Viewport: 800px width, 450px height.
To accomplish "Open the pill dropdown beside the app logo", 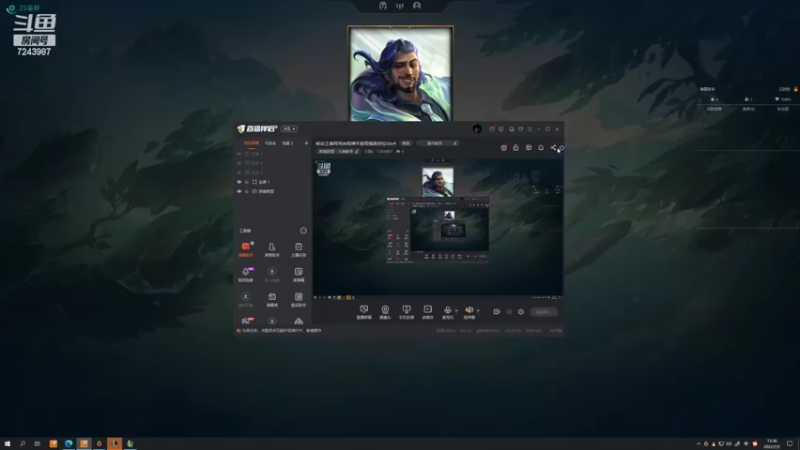I will (x=289, y=129).
